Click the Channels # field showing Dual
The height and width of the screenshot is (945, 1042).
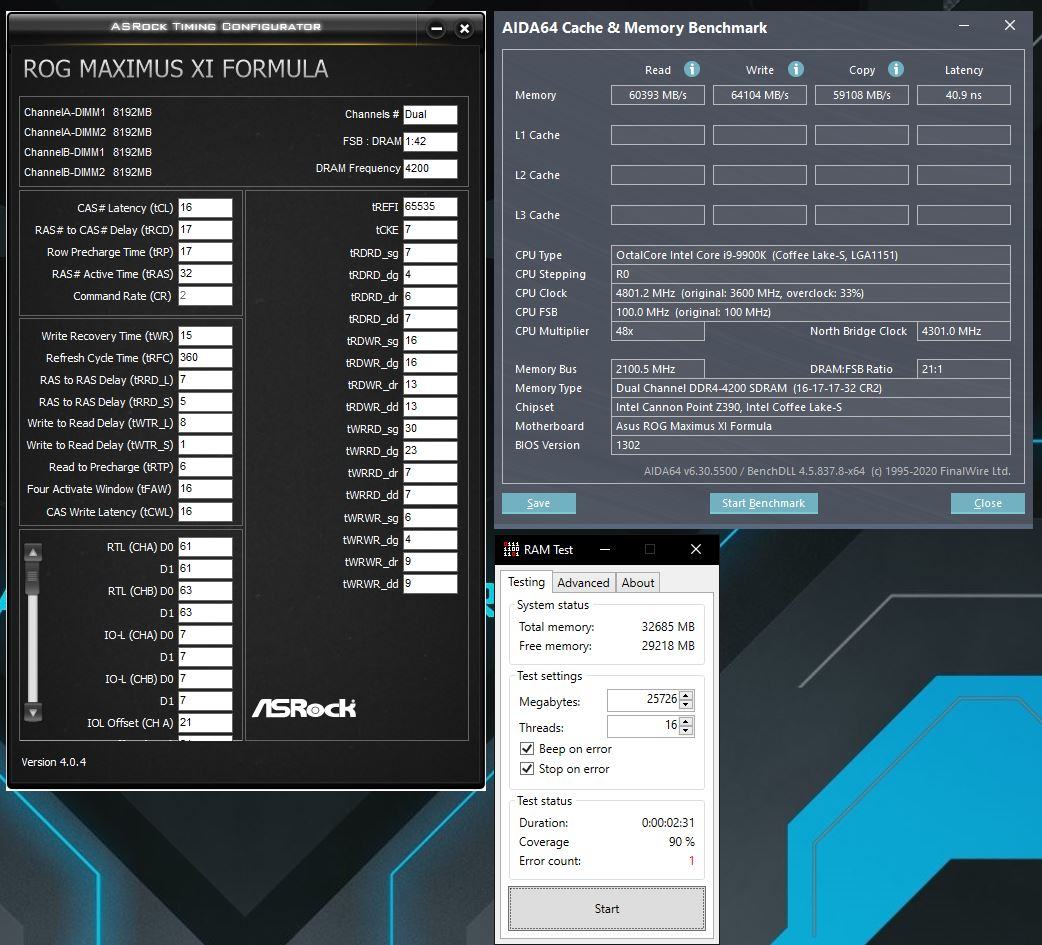(x=430, y=114)
